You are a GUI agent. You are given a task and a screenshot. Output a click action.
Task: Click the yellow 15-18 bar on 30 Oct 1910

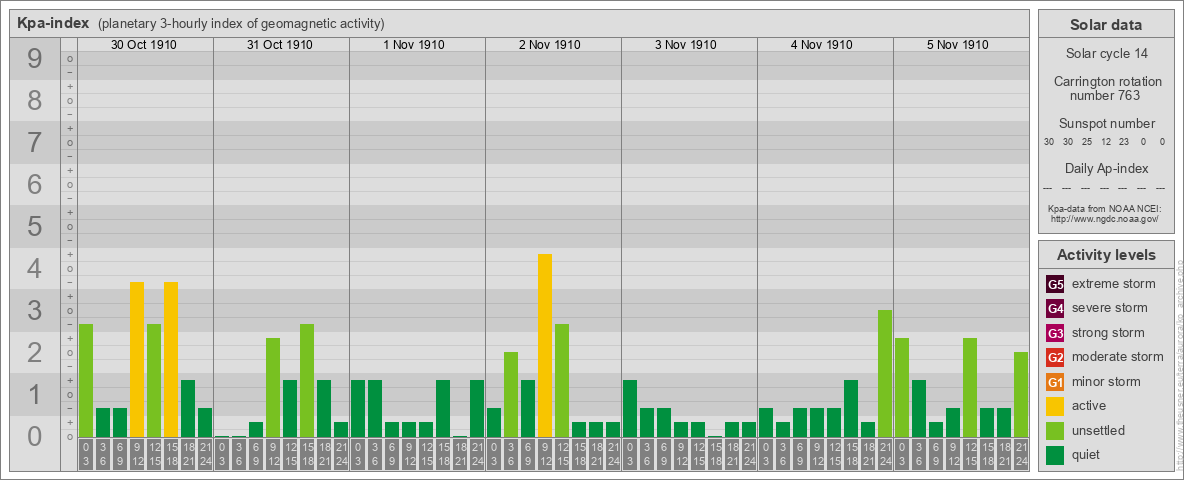coord(171,359)
